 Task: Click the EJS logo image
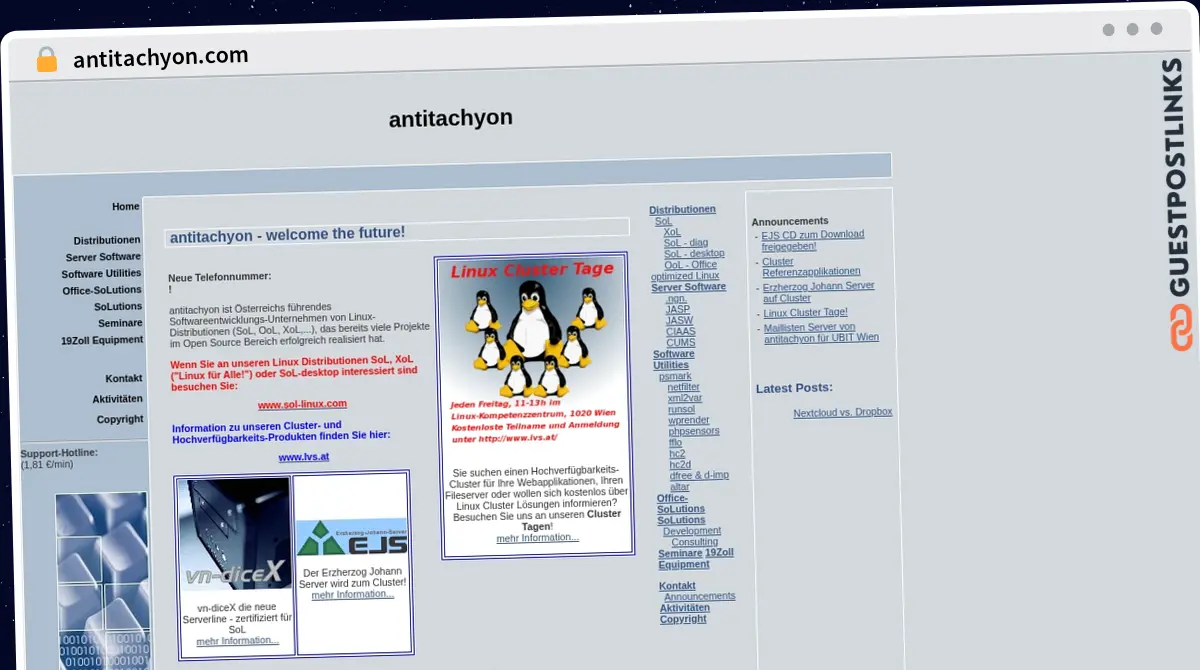tap(352, 537)
